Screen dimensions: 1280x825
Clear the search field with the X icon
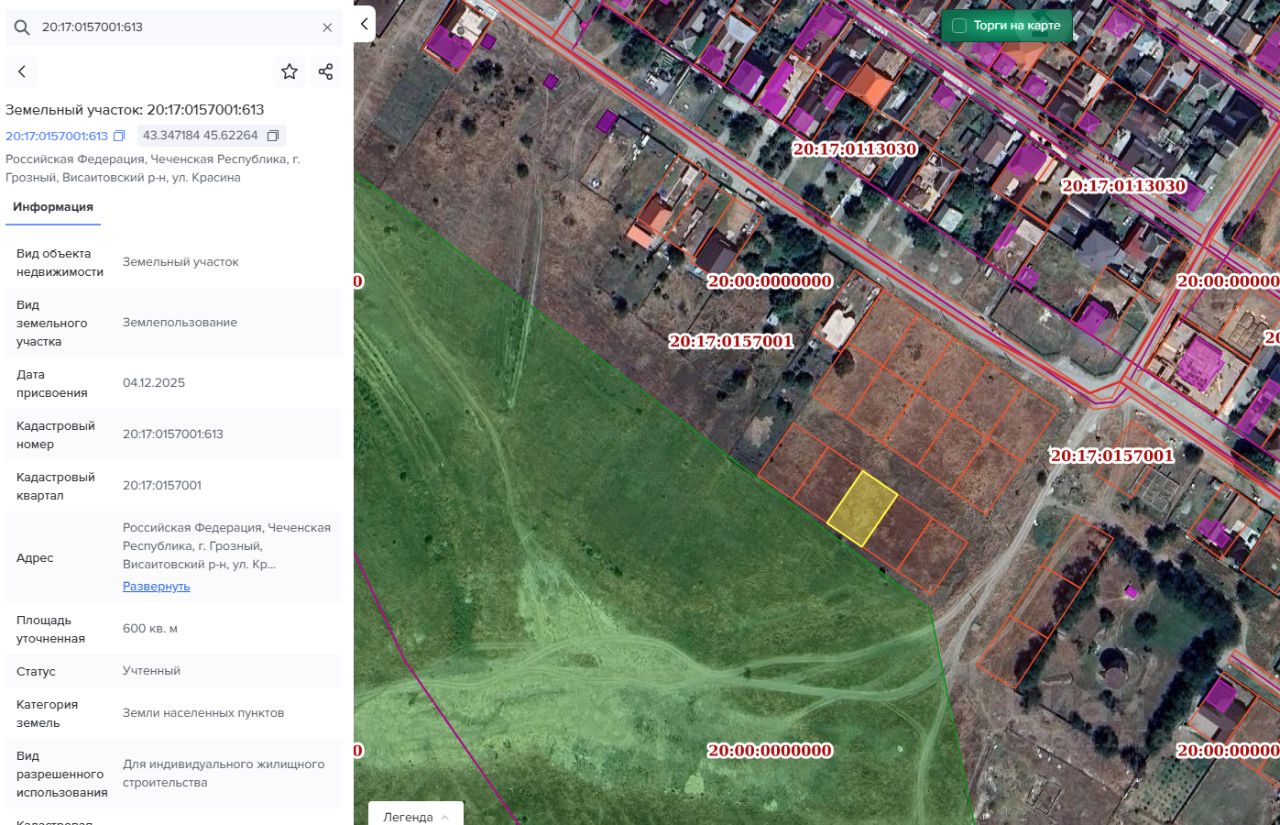[x=327, y=27]
